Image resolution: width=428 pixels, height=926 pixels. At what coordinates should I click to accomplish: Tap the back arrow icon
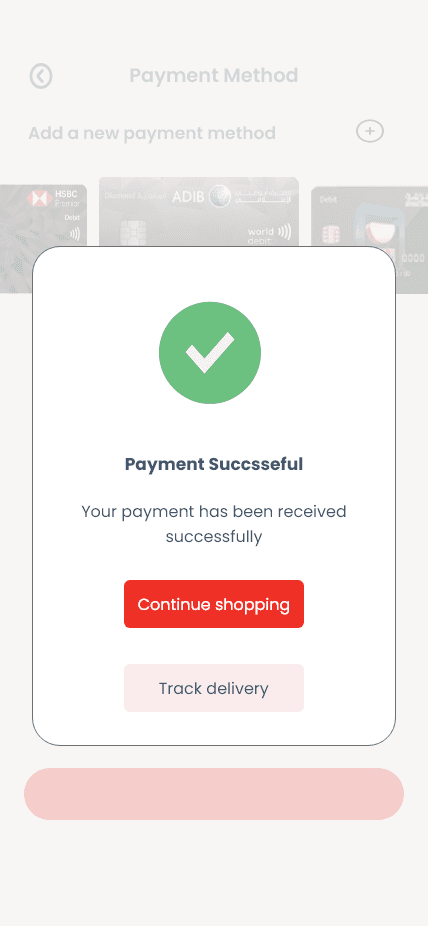[41, 76]
